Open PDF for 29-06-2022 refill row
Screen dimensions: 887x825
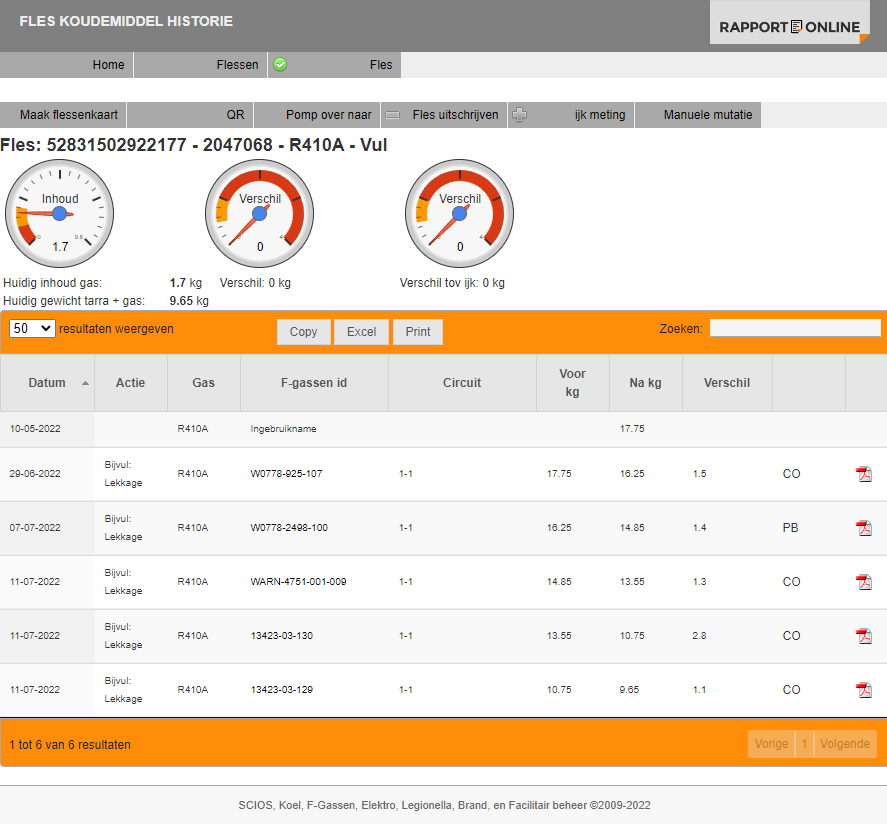point(864,474)
